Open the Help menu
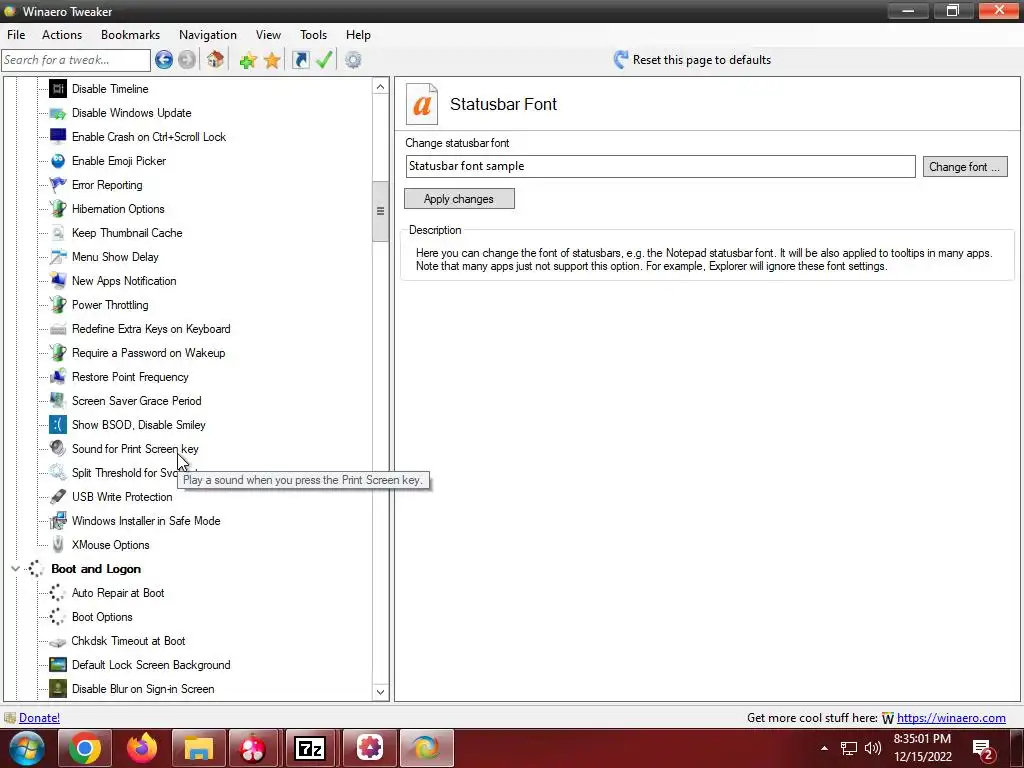This screenshot has height=768, width=1024. coord(358,35)
